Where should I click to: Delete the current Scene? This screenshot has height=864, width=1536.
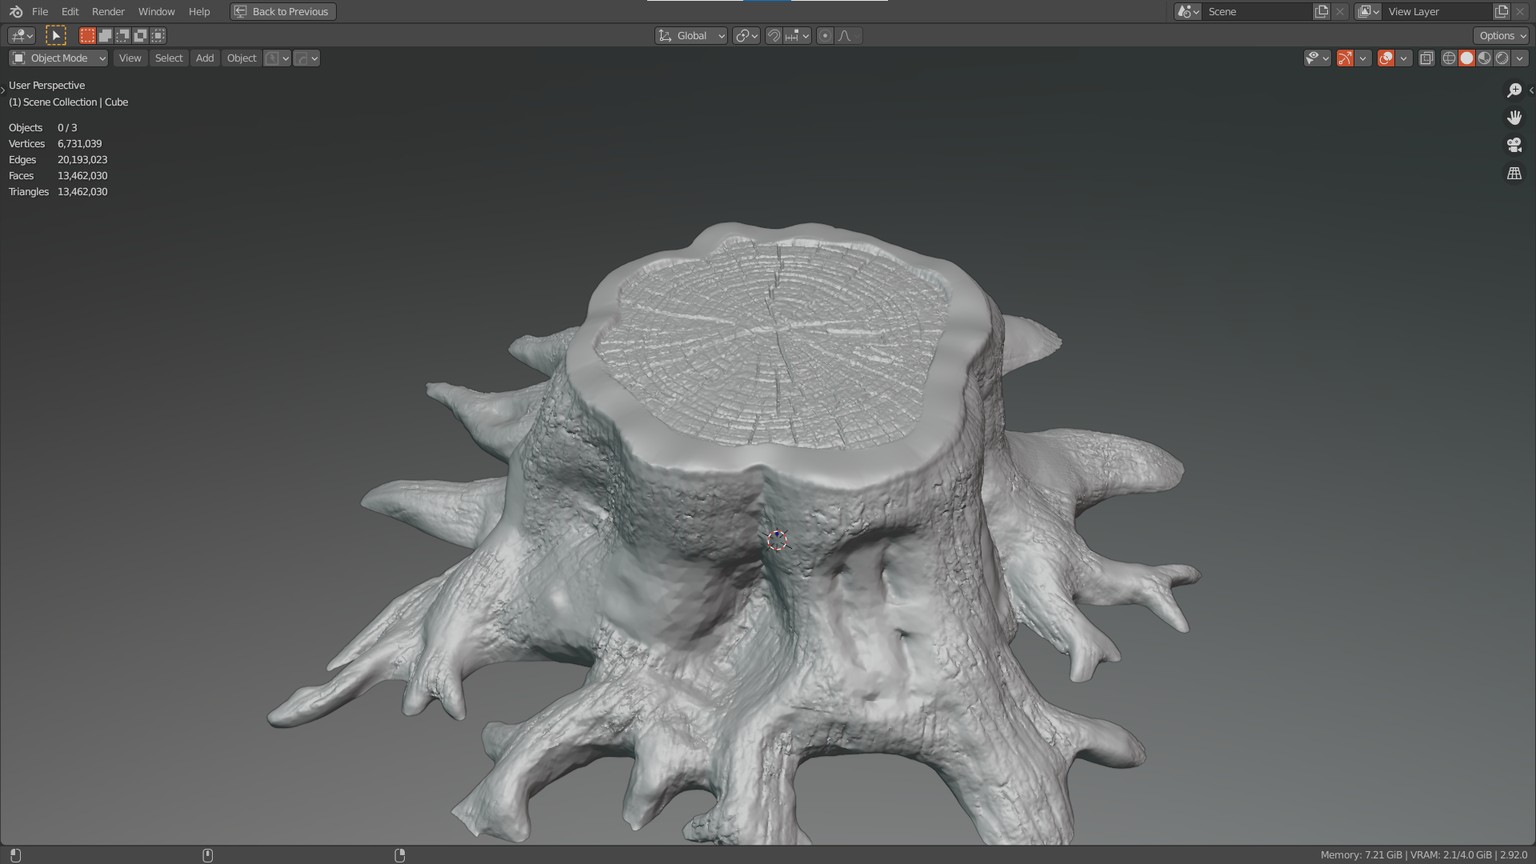click(1340, 11)
